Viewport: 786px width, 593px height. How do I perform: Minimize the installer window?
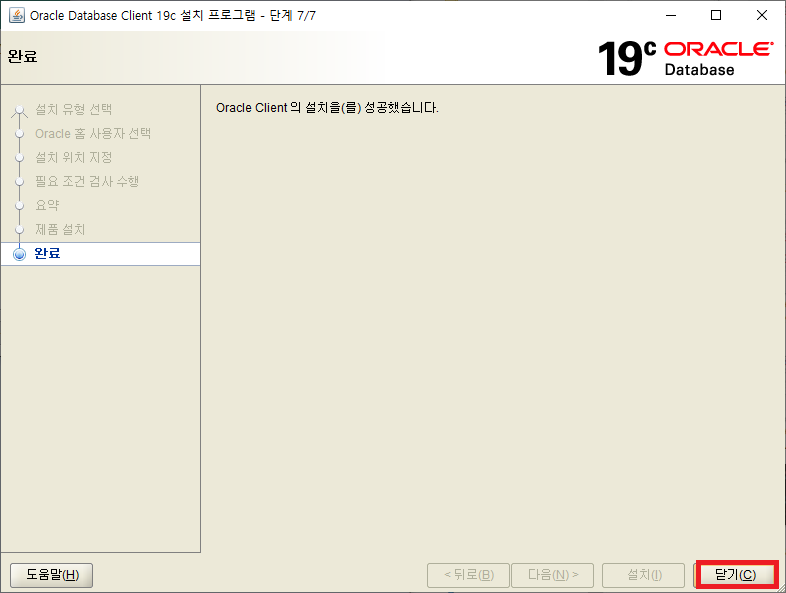click(671, 16)
